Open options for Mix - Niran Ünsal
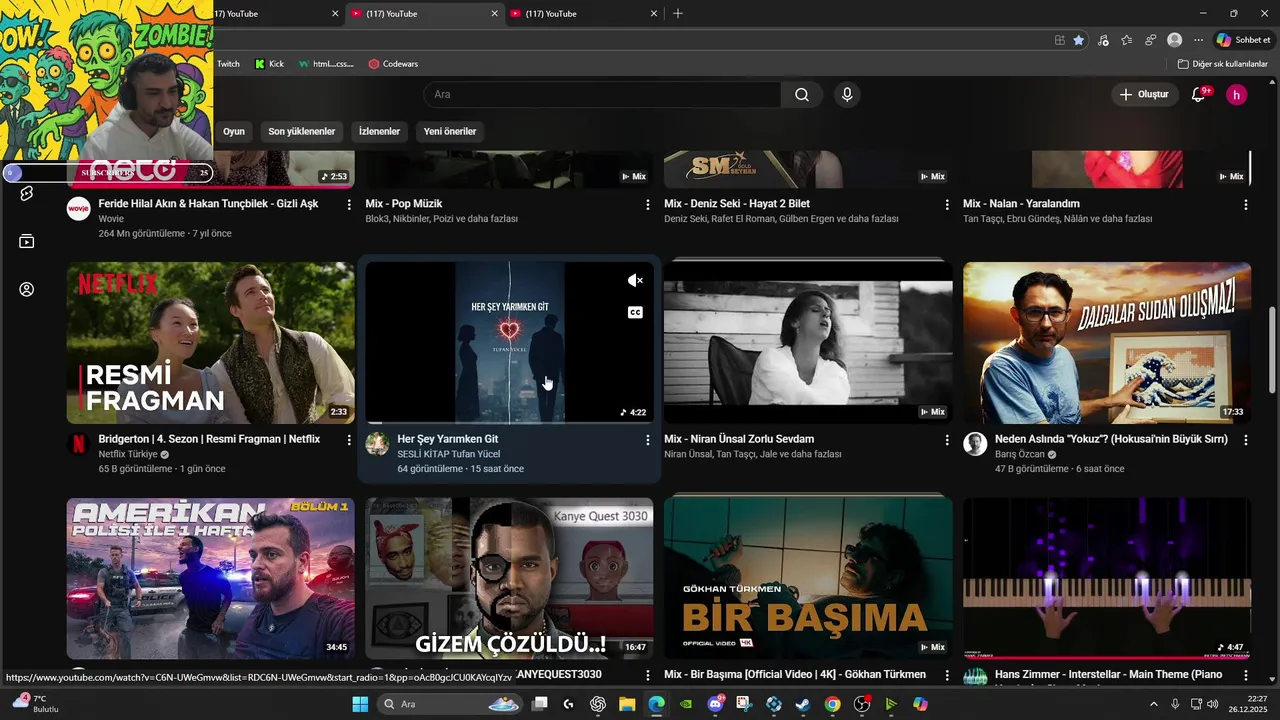The image size is (1280, 720). [x=947, y=440]
